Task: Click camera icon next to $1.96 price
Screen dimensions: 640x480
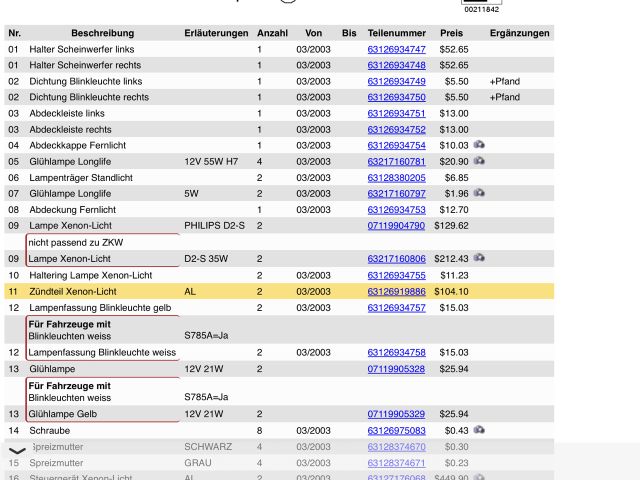Action: pyautogui.click(x=480, y=193)
